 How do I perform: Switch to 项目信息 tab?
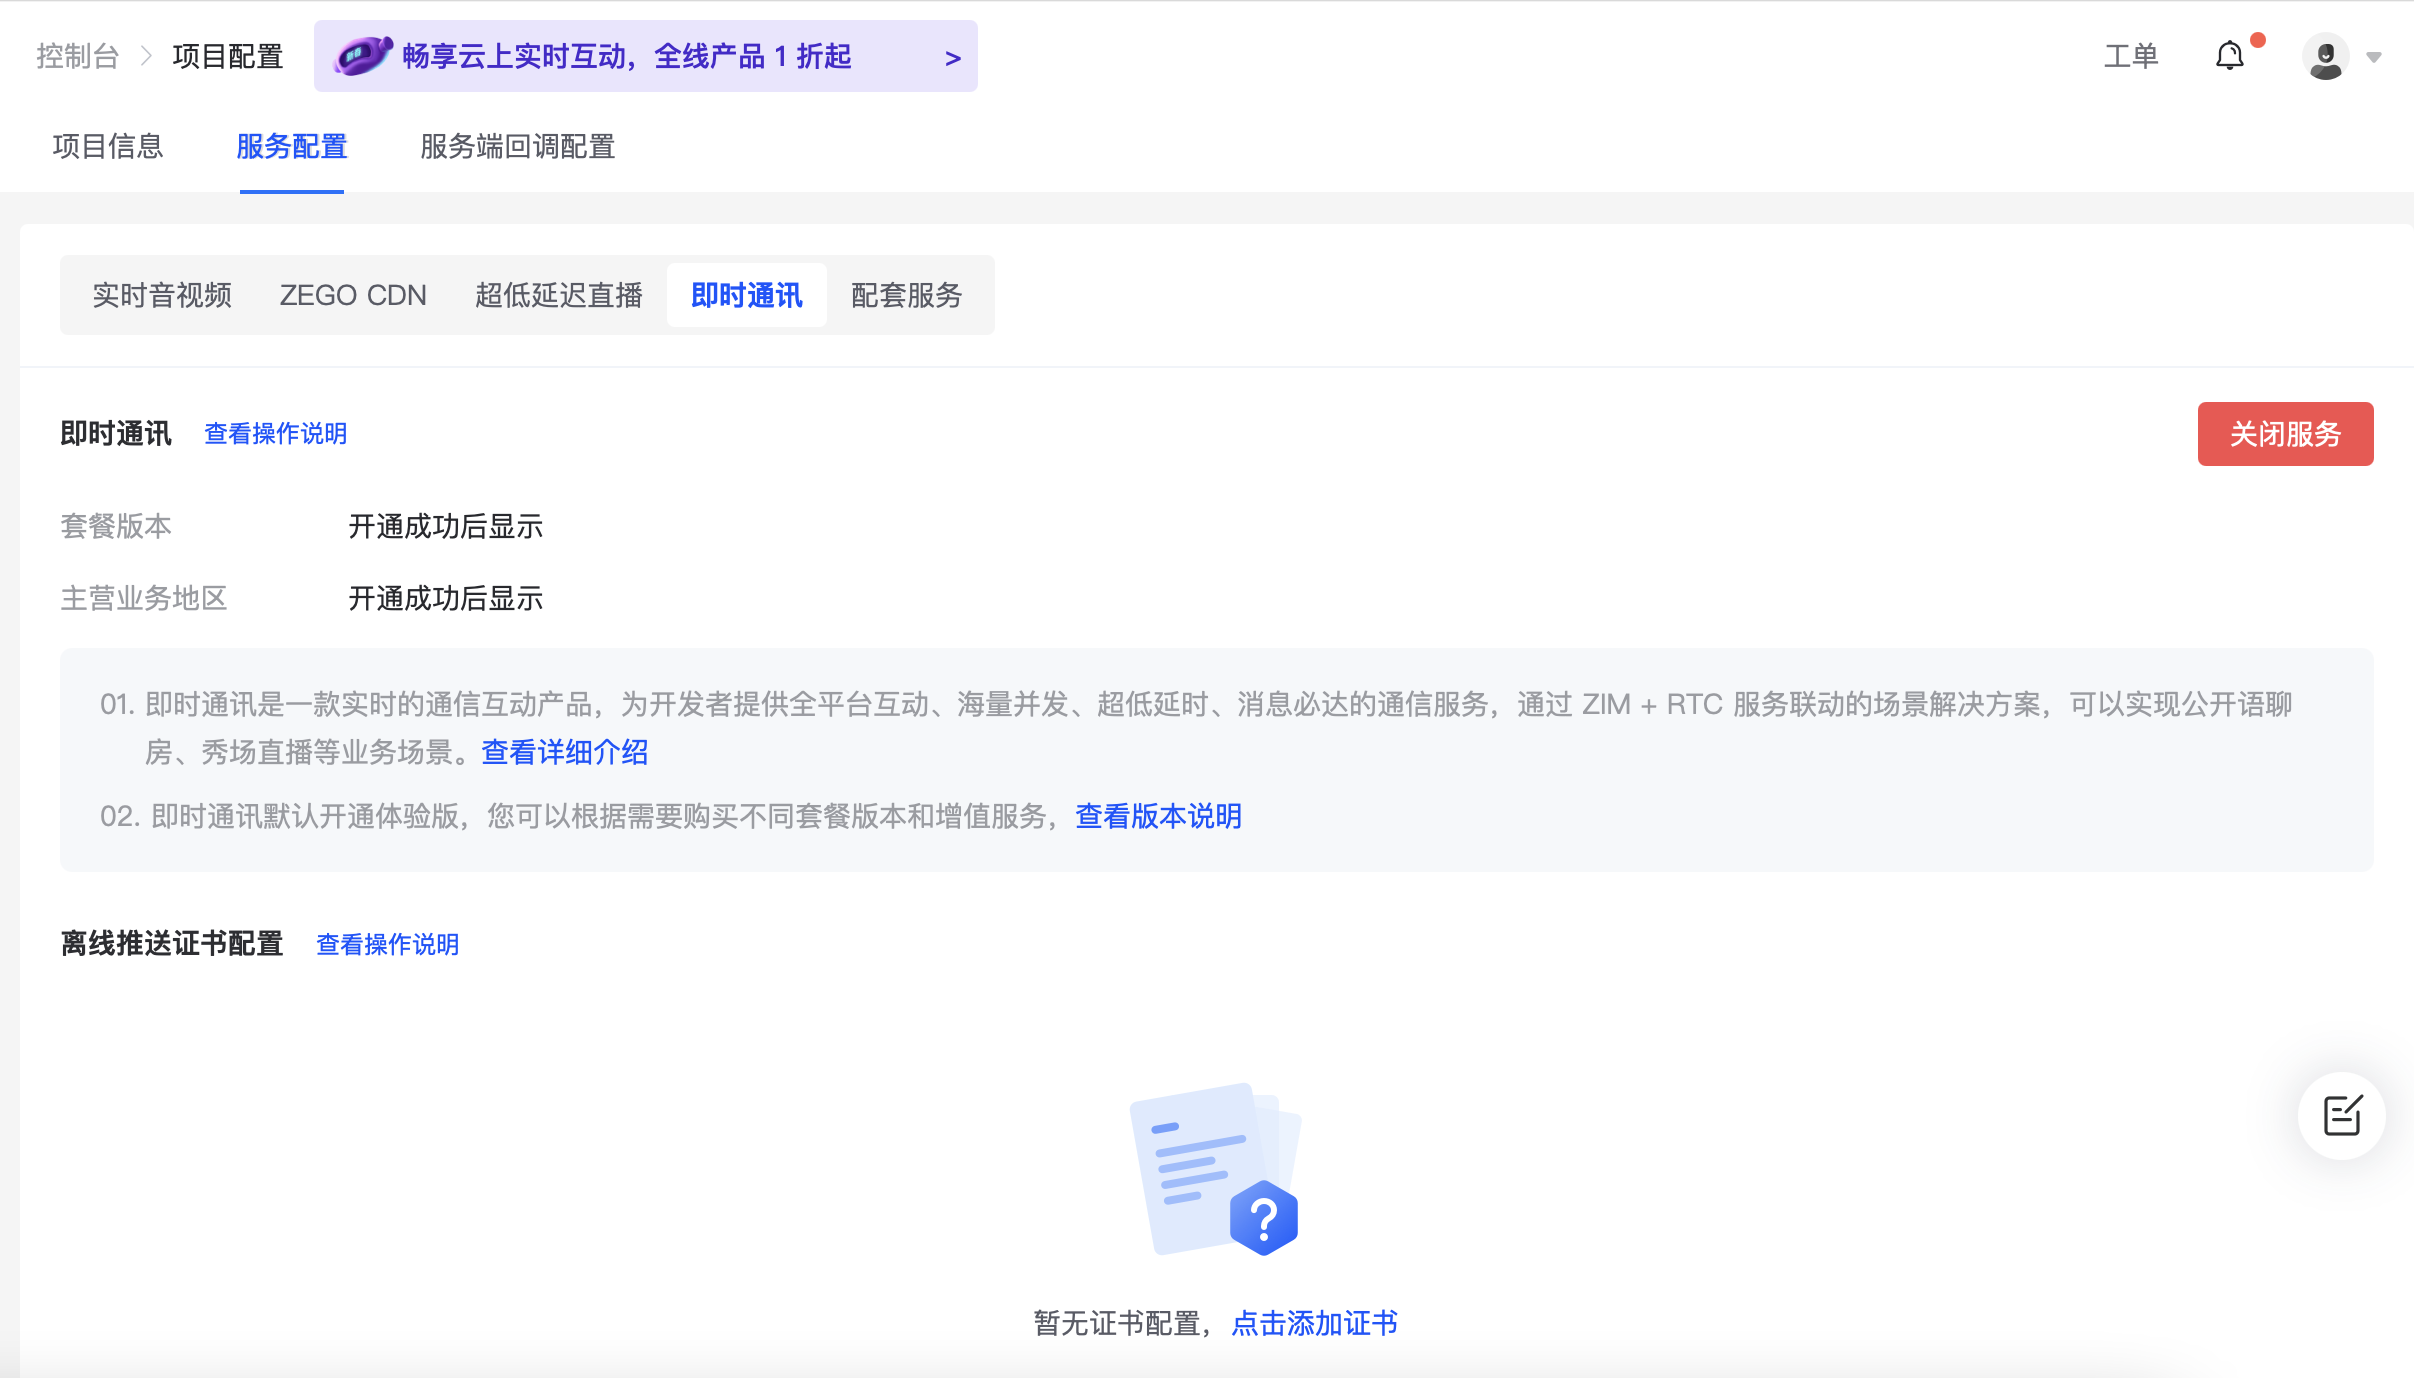[108, 147]
